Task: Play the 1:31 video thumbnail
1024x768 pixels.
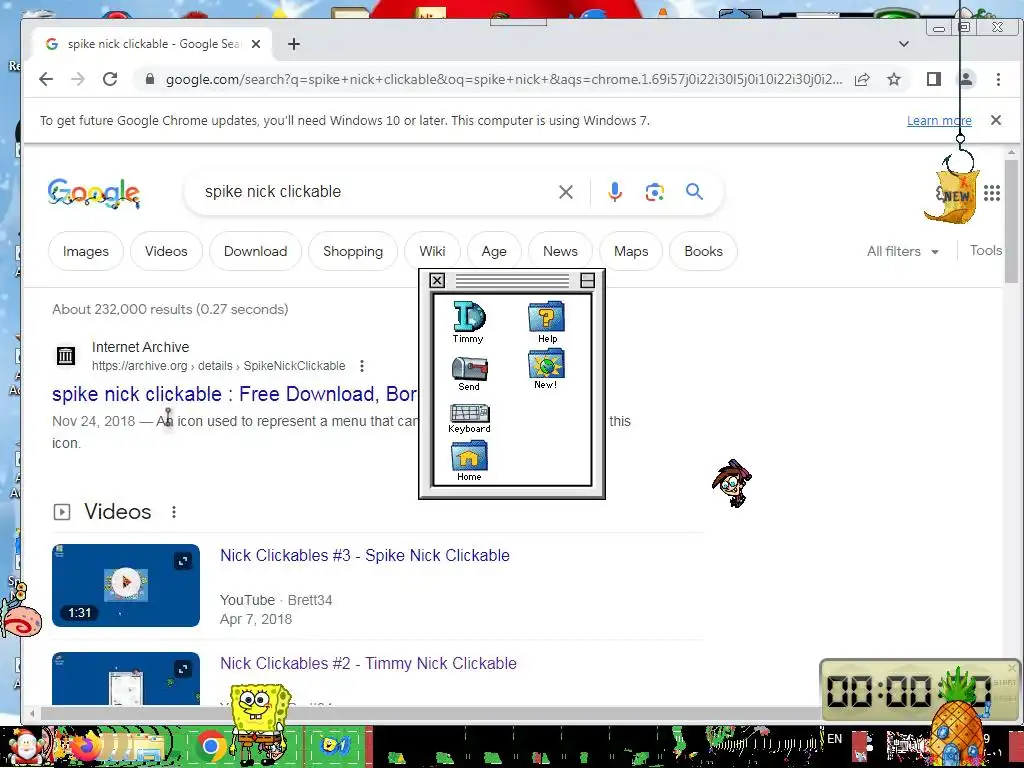Action: pyautogui.click(x=126, y=585)
